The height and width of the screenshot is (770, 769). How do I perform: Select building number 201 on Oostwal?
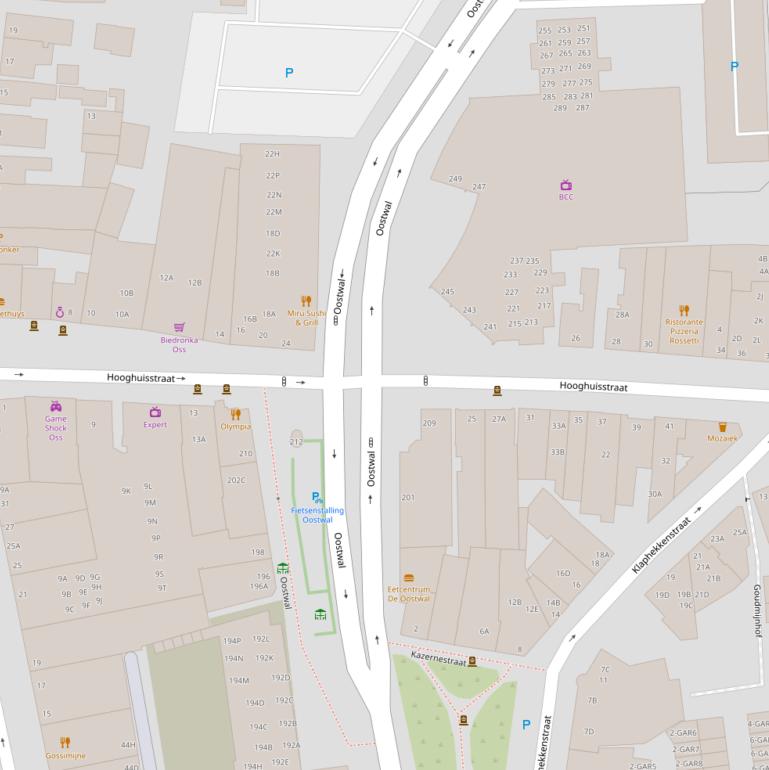click(408, 497)
